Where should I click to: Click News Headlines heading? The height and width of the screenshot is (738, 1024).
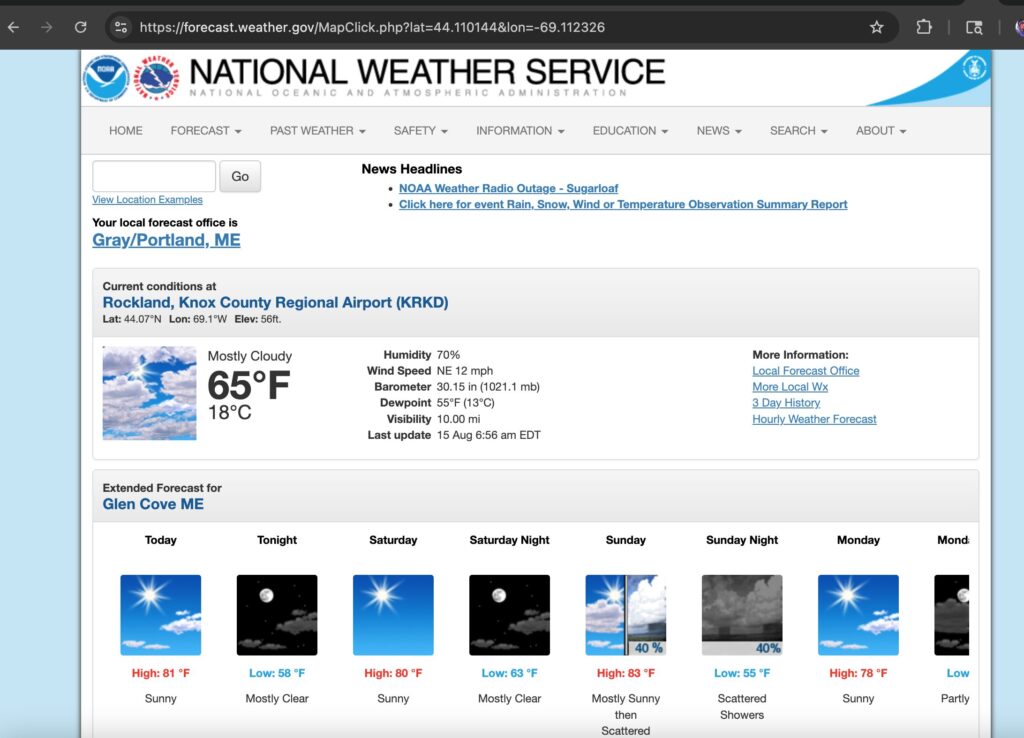click(411, 169)
